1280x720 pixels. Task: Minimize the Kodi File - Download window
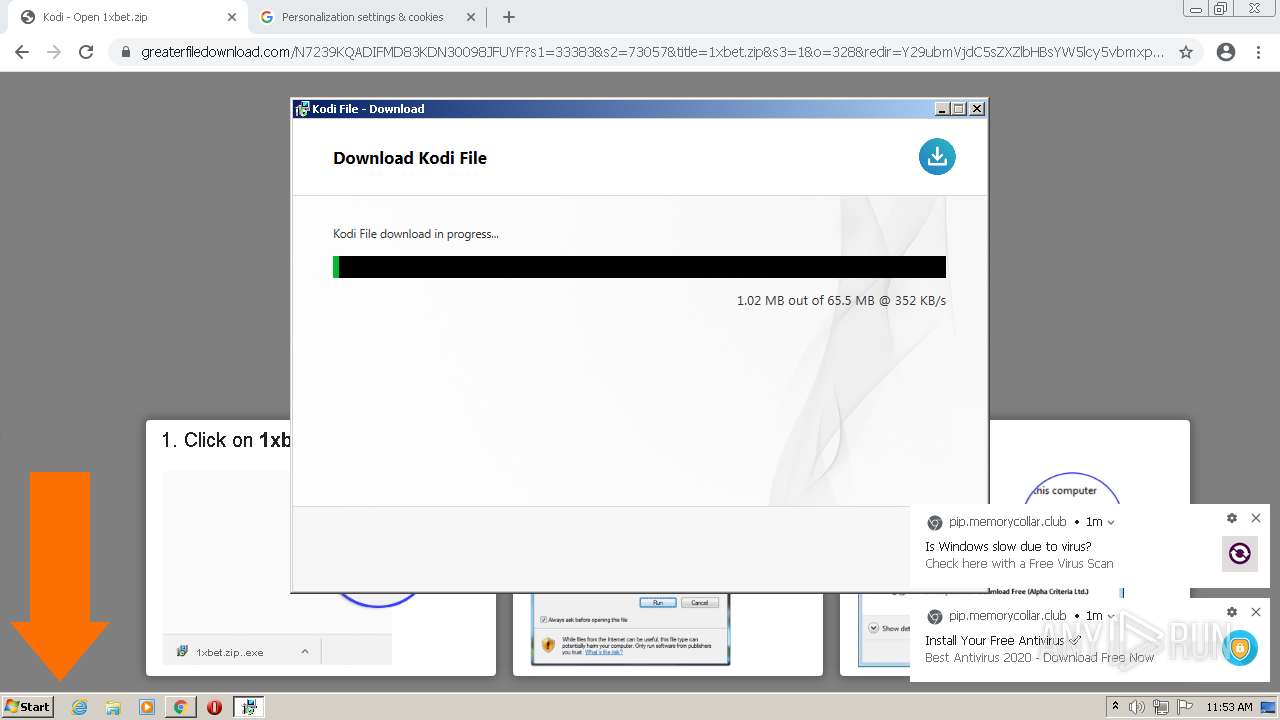point(942,109)
